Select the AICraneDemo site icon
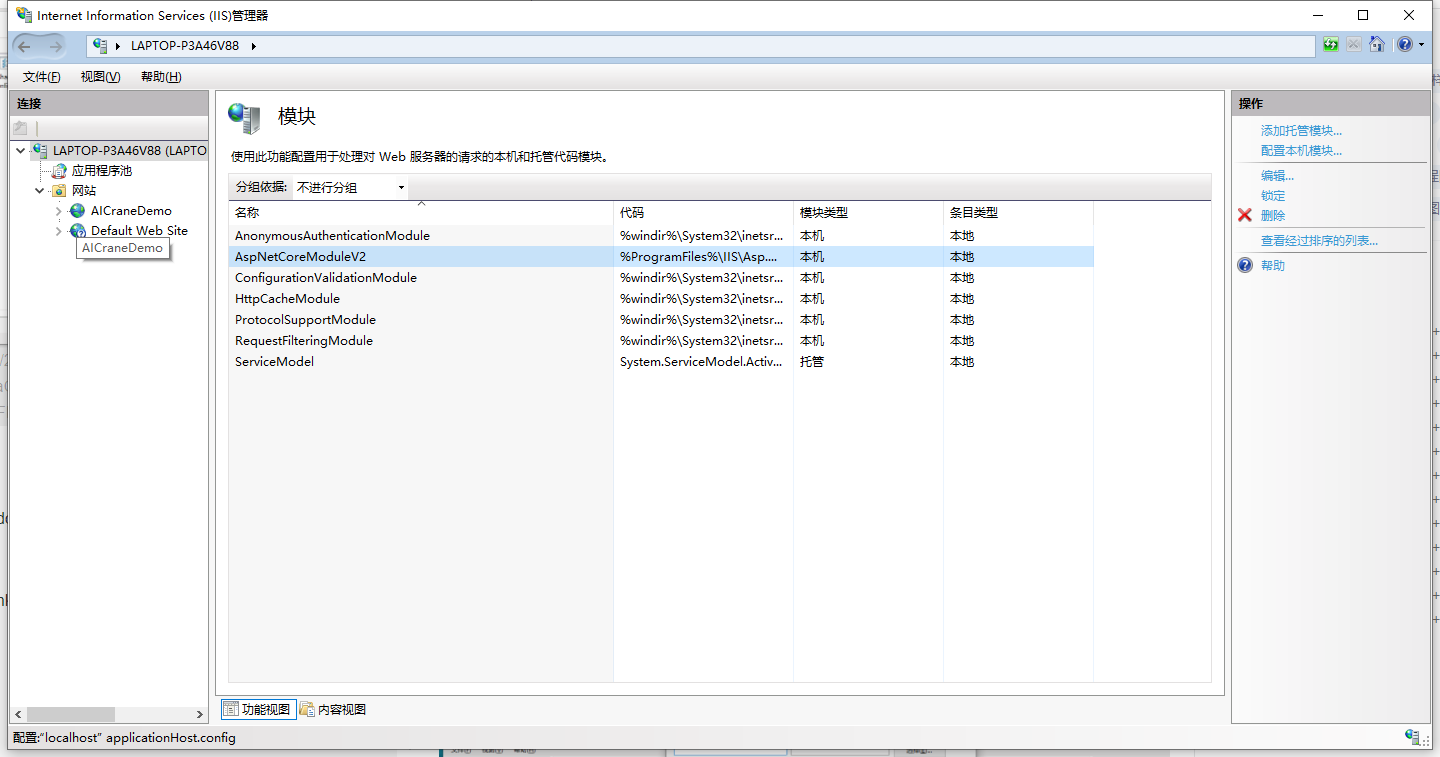The image size is (1440, 757). (x=77, y=211)
